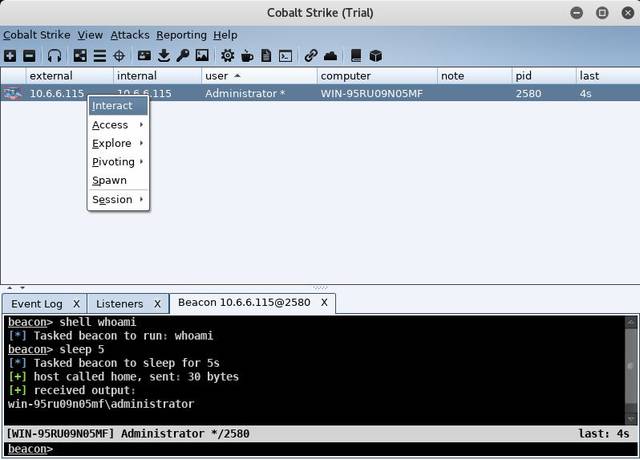This screenshot has height=460, width=640.
Task: Click the down arrow pane collapse handle
Action: pos(22,288)
